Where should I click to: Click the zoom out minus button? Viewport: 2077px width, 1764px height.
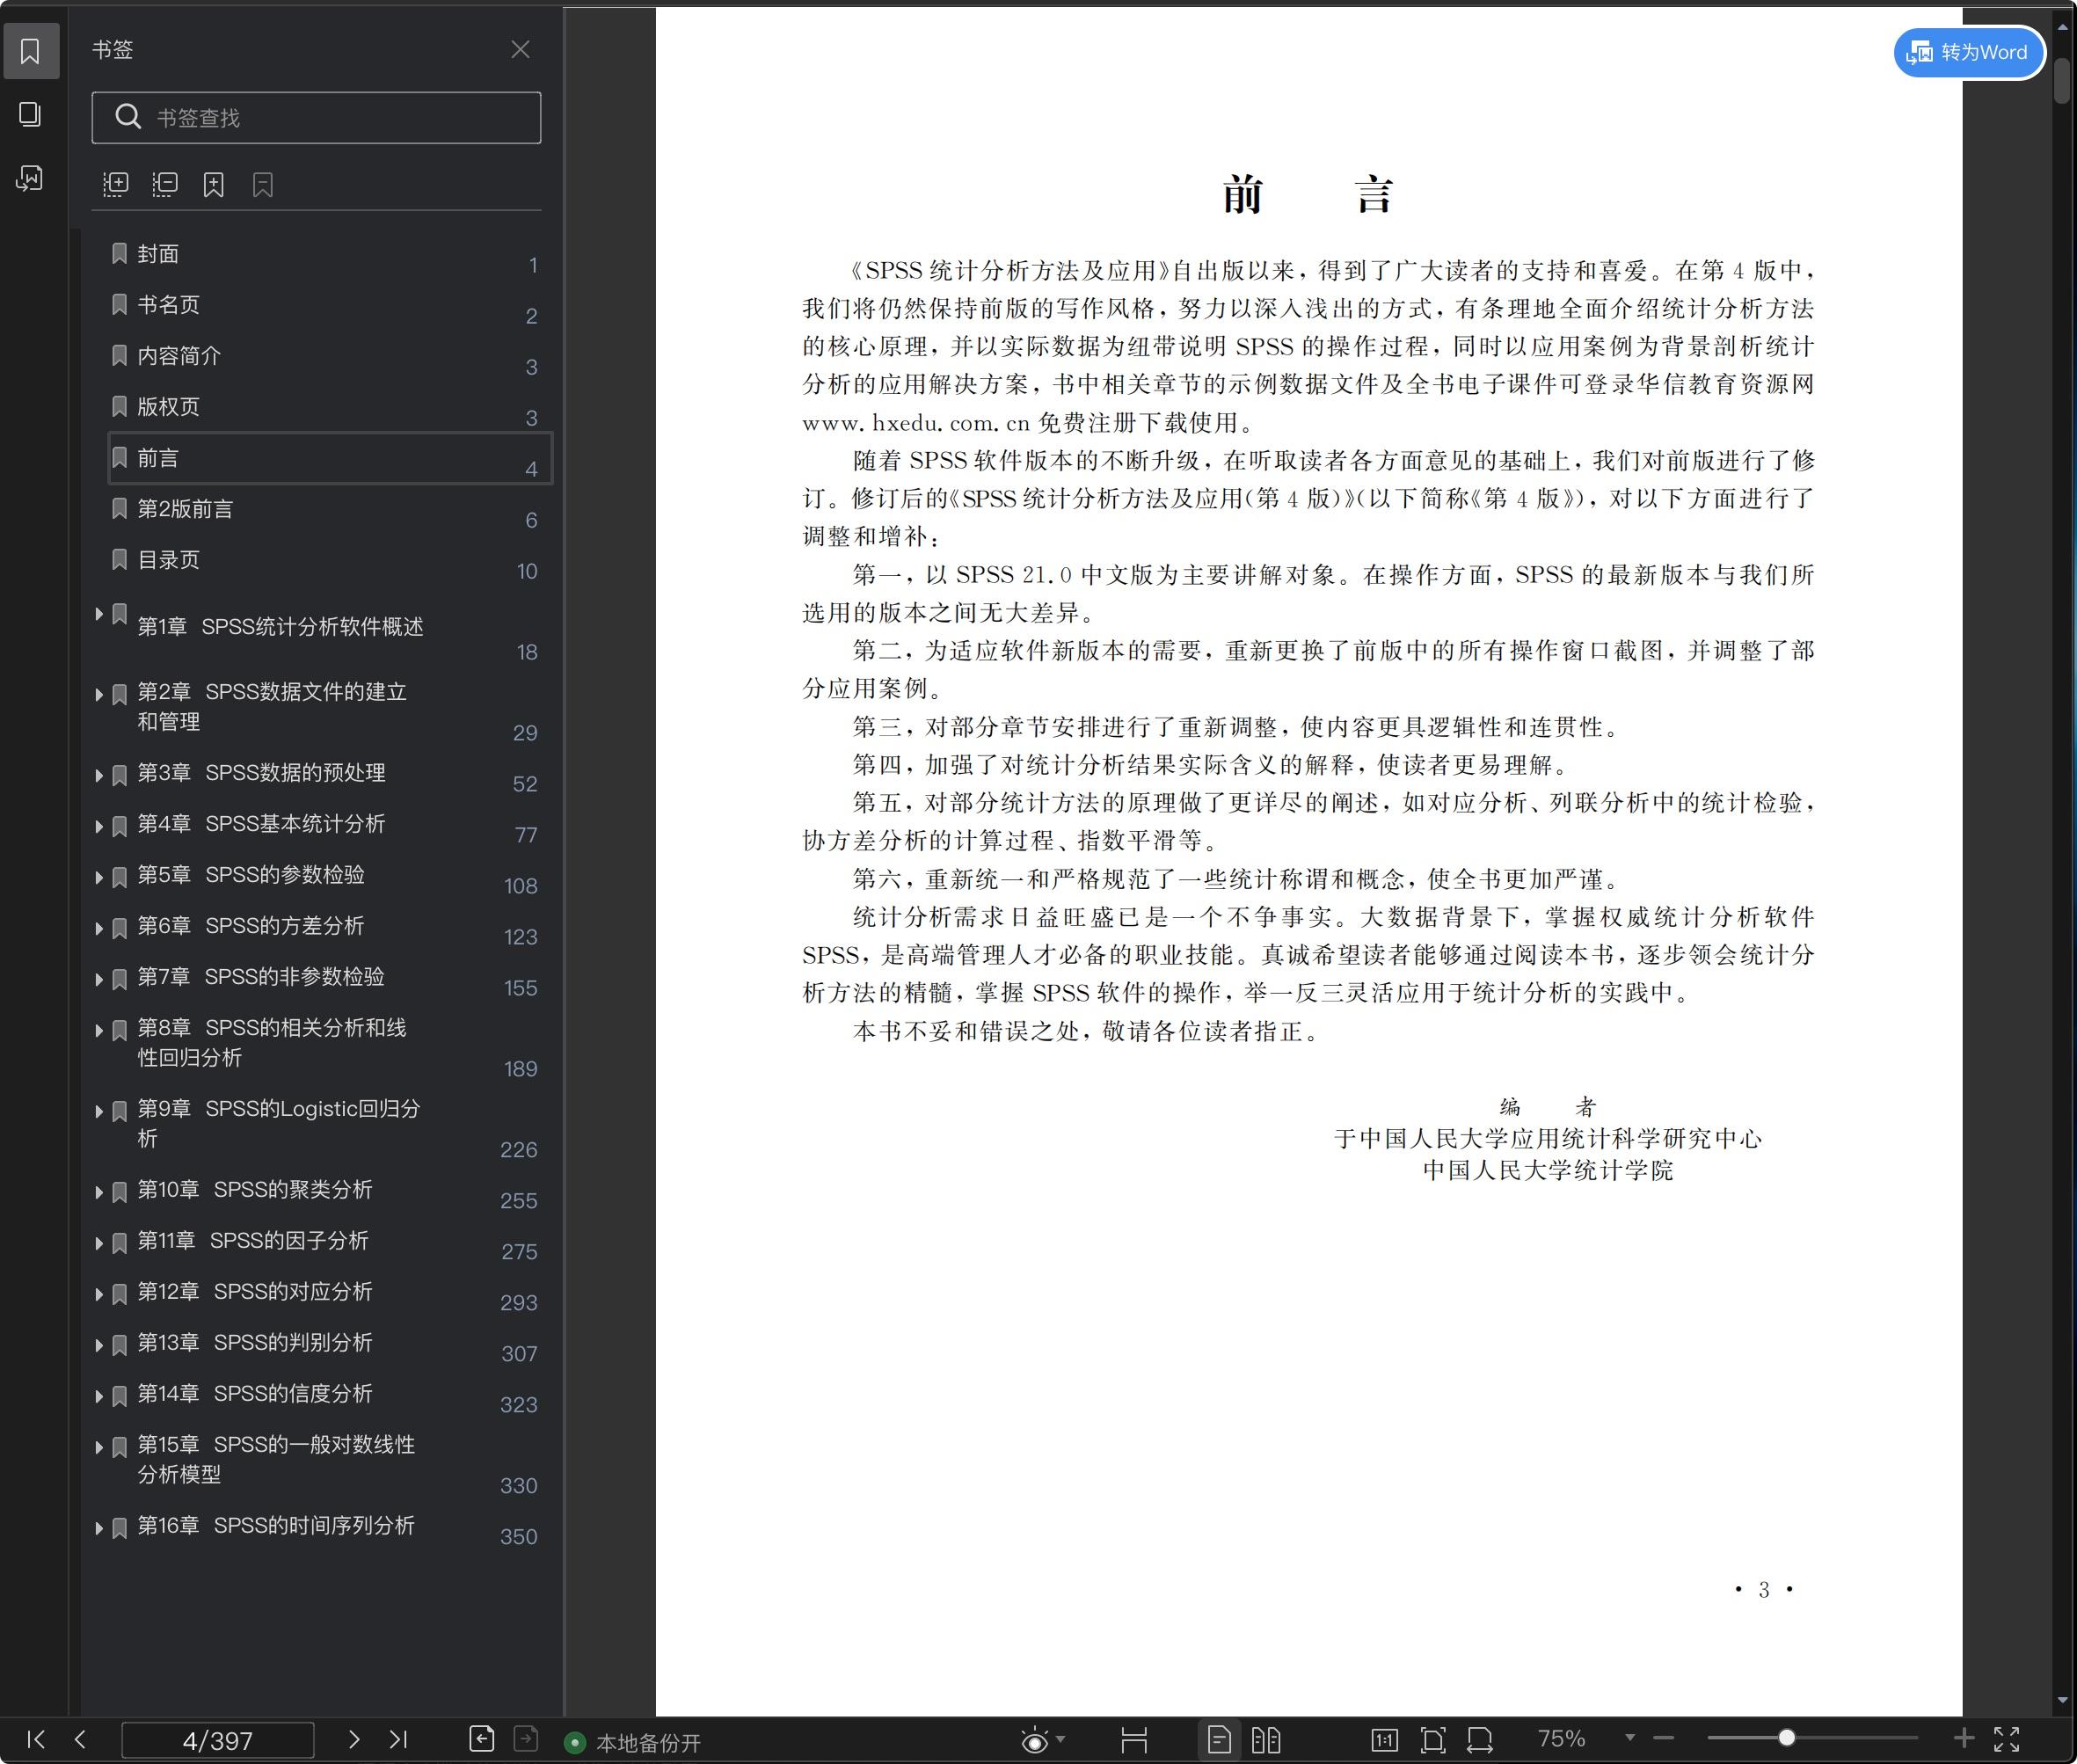[1664, 1738]
